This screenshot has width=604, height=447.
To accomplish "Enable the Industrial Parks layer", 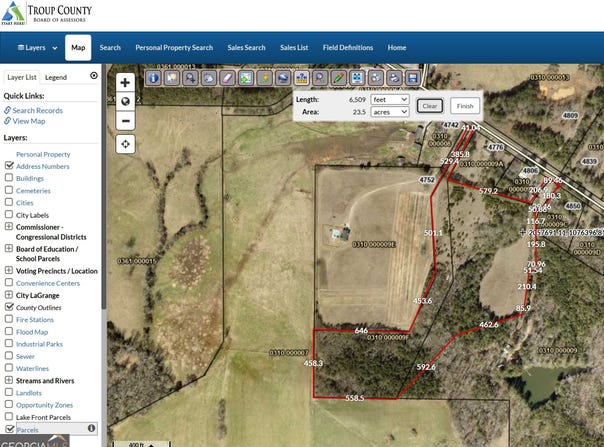I will point(9,343).
